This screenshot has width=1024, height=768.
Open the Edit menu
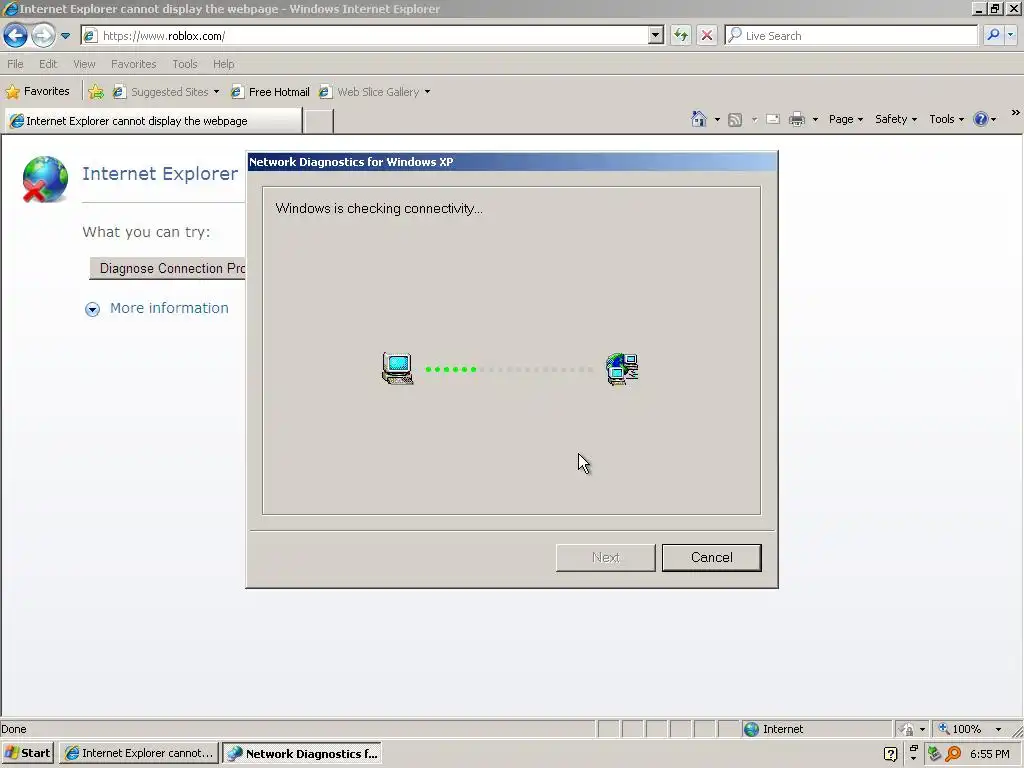coord(48,64)
